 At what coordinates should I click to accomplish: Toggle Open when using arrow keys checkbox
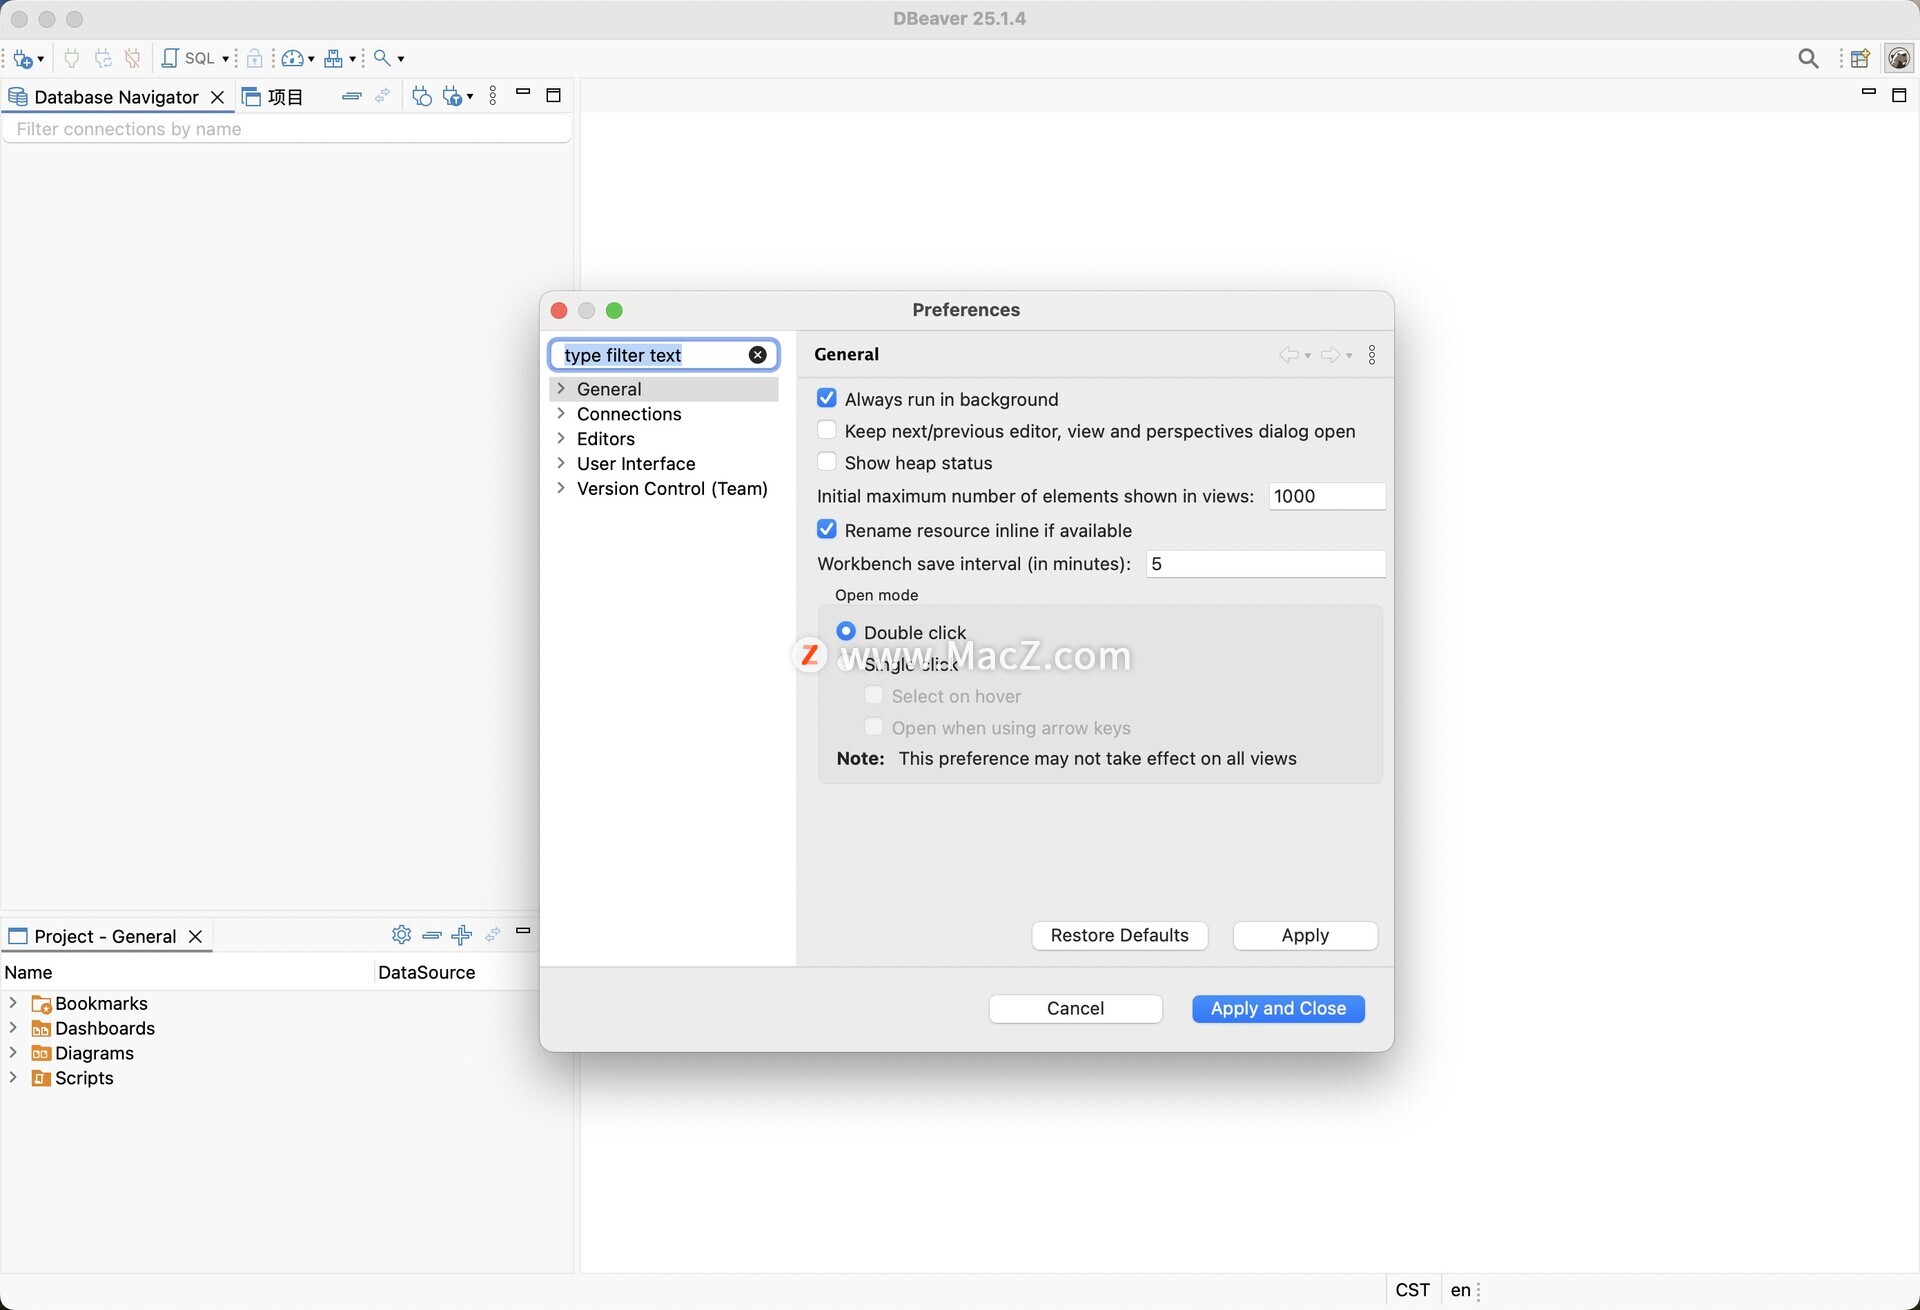pos(874,727)
